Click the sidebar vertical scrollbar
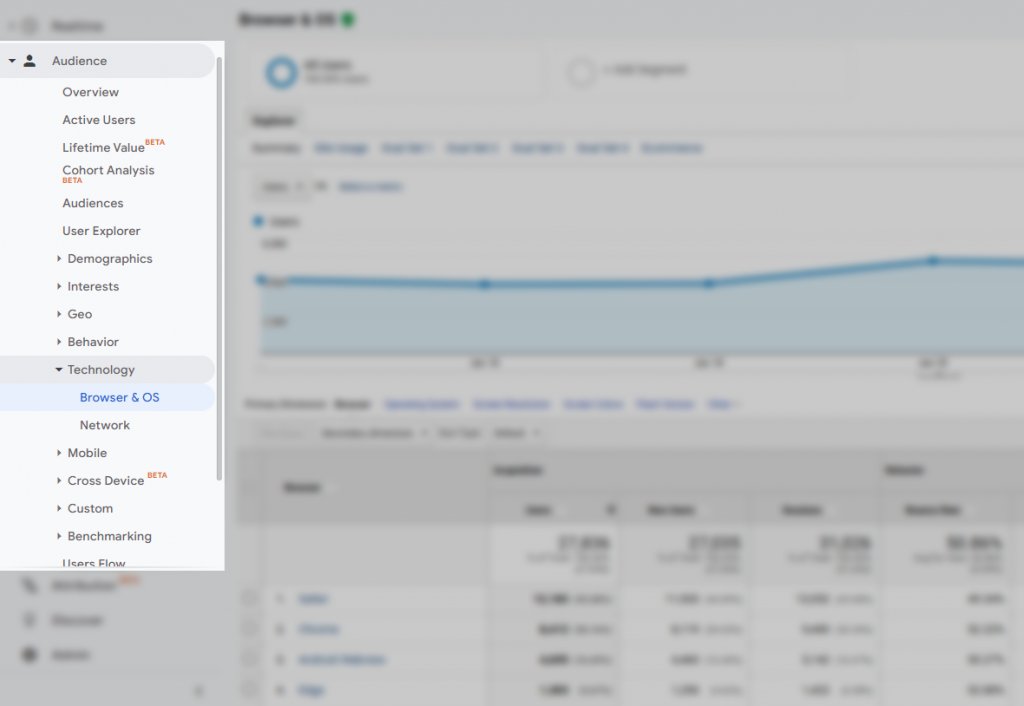Image resolution: width=1024 pixels, height=706 pixels. (x=219, y=268)
